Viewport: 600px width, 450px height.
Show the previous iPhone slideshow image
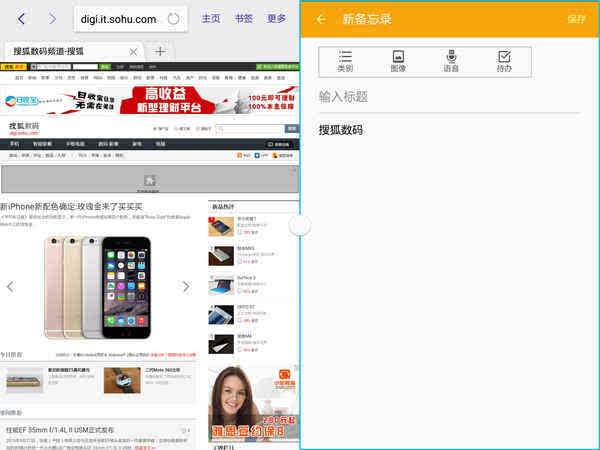point(11,286)
